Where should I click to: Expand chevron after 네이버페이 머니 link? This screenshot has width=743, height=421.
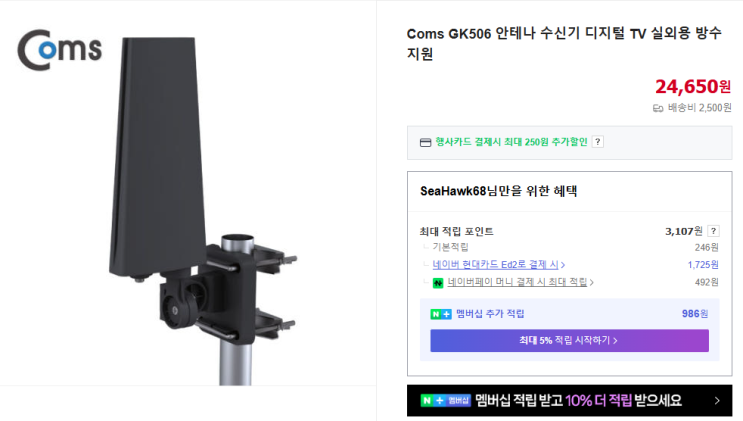(x=591, y=283)
